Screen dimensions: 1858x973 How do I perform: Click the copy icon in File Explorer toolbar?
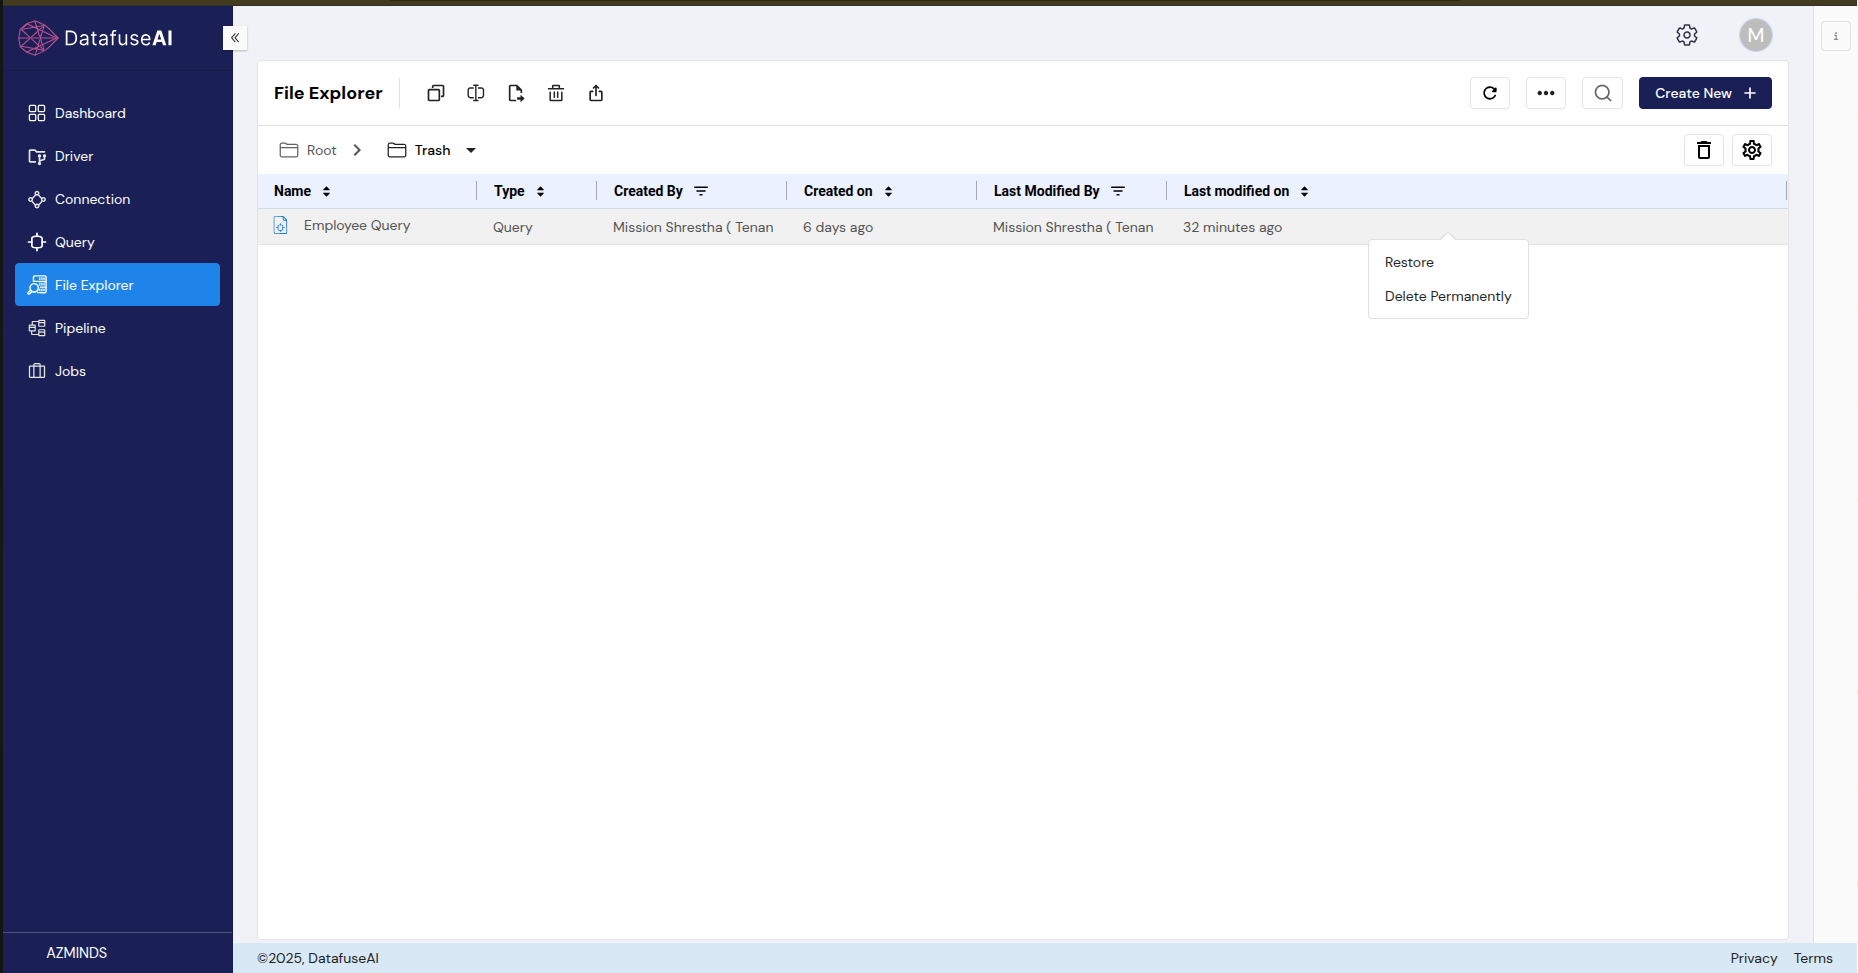[x=436, y=93]
